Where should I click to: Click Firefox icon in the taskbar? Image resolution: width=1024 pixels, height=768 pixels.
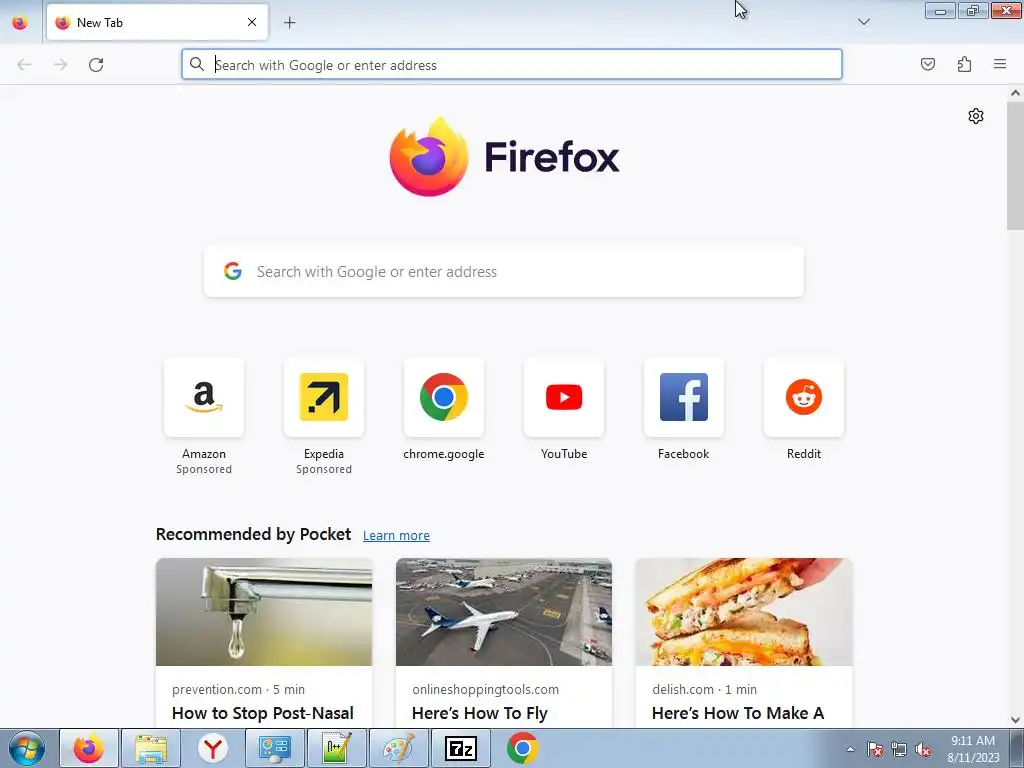[89, 748]
